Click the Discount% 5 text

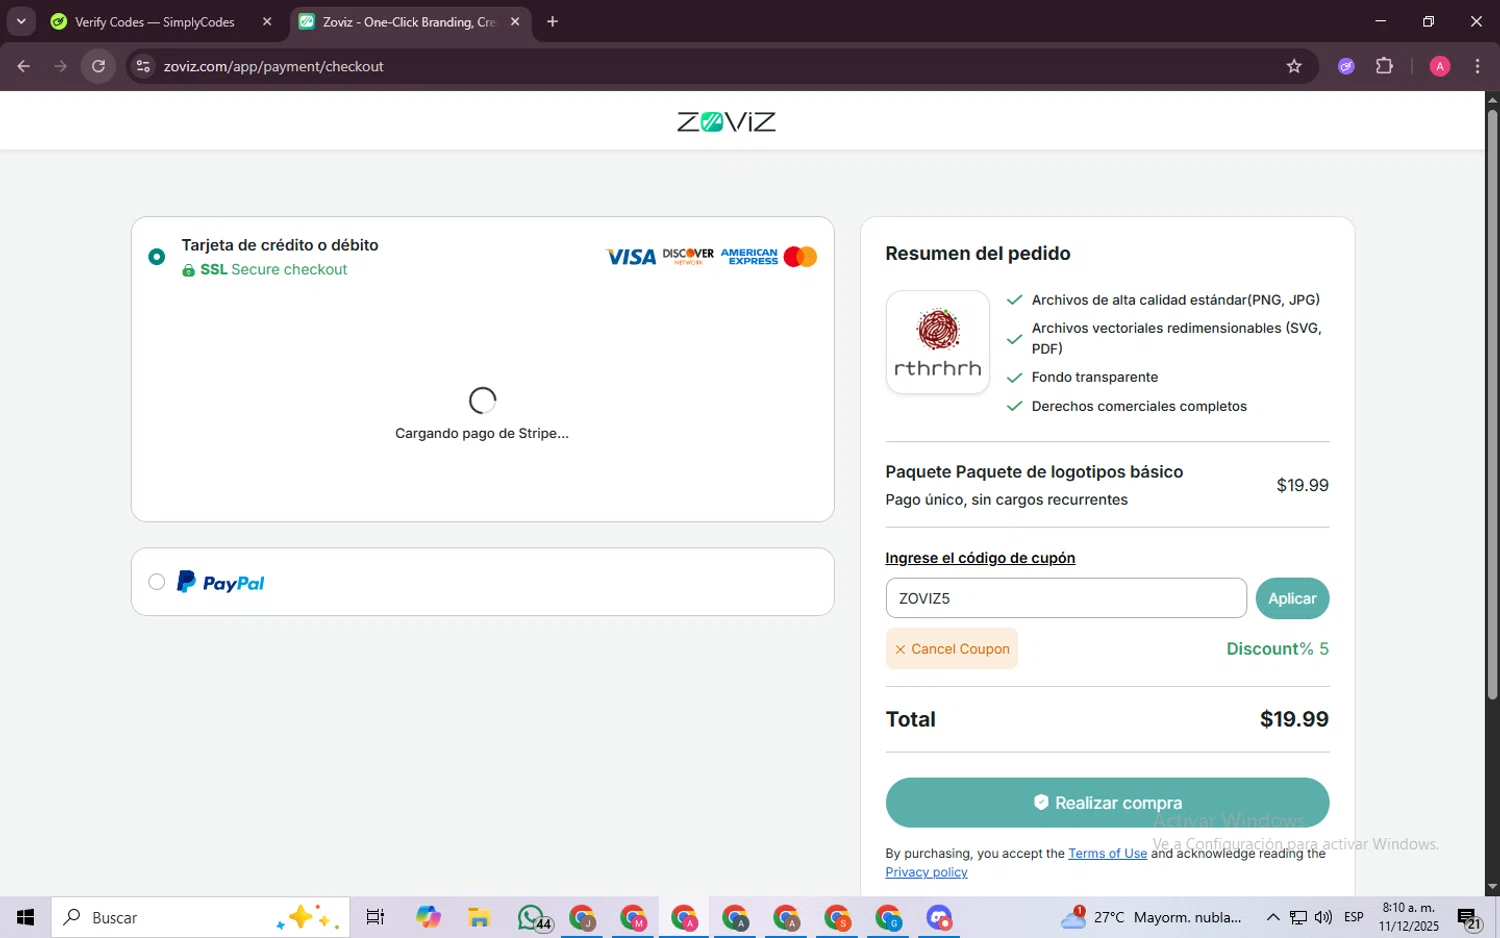(x=1278, y=649)
